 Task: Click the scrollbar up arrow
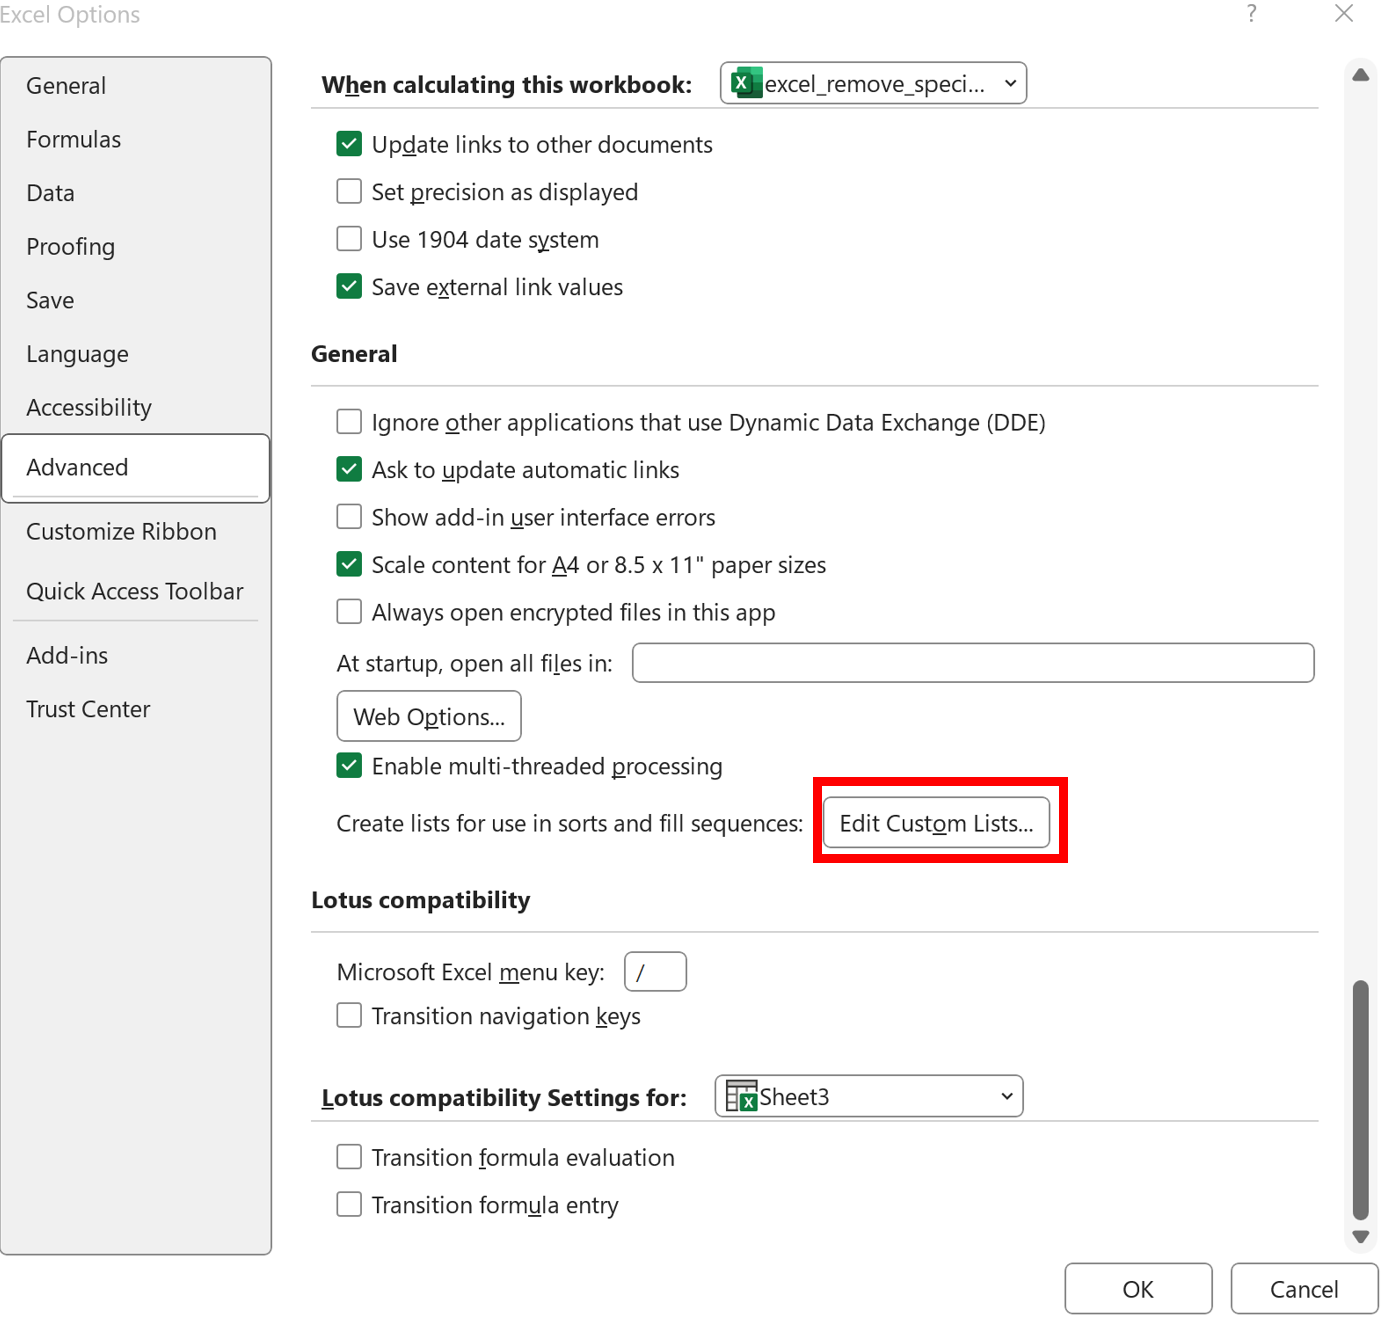(x=1360, y=75)
